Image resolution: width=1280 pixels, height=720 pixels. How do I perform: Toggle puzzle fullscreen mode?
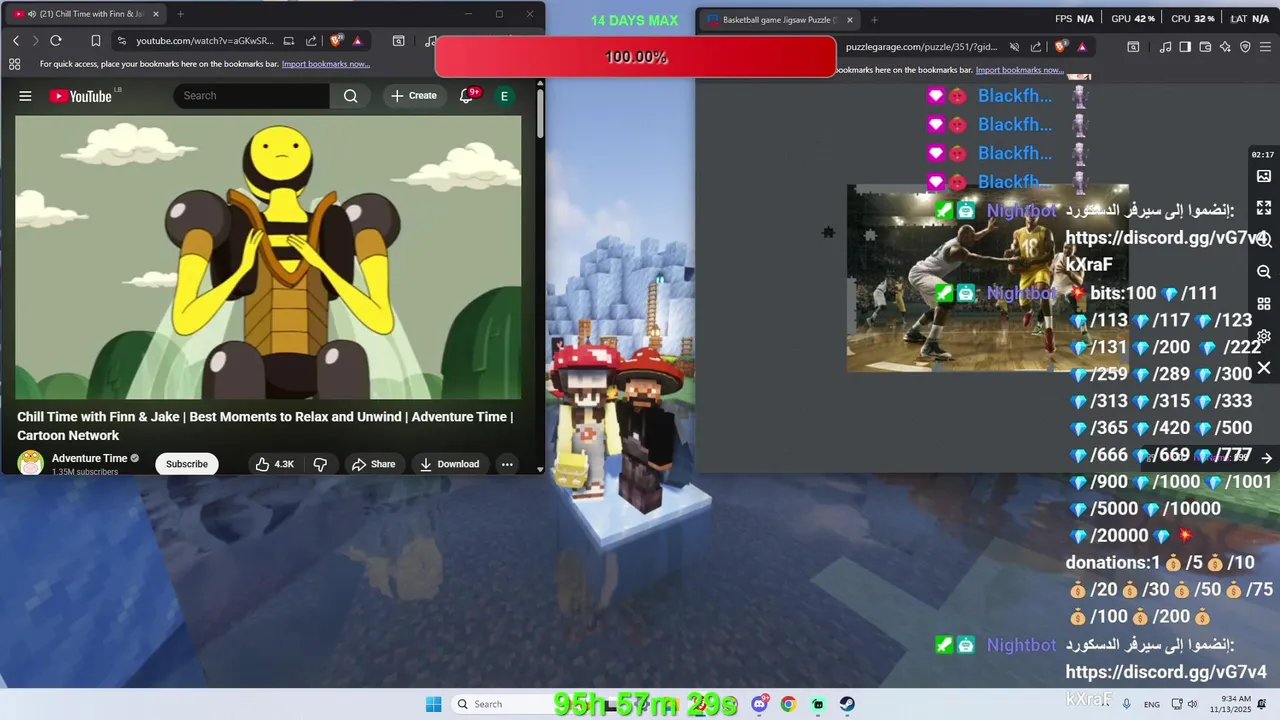point(1264,208)
